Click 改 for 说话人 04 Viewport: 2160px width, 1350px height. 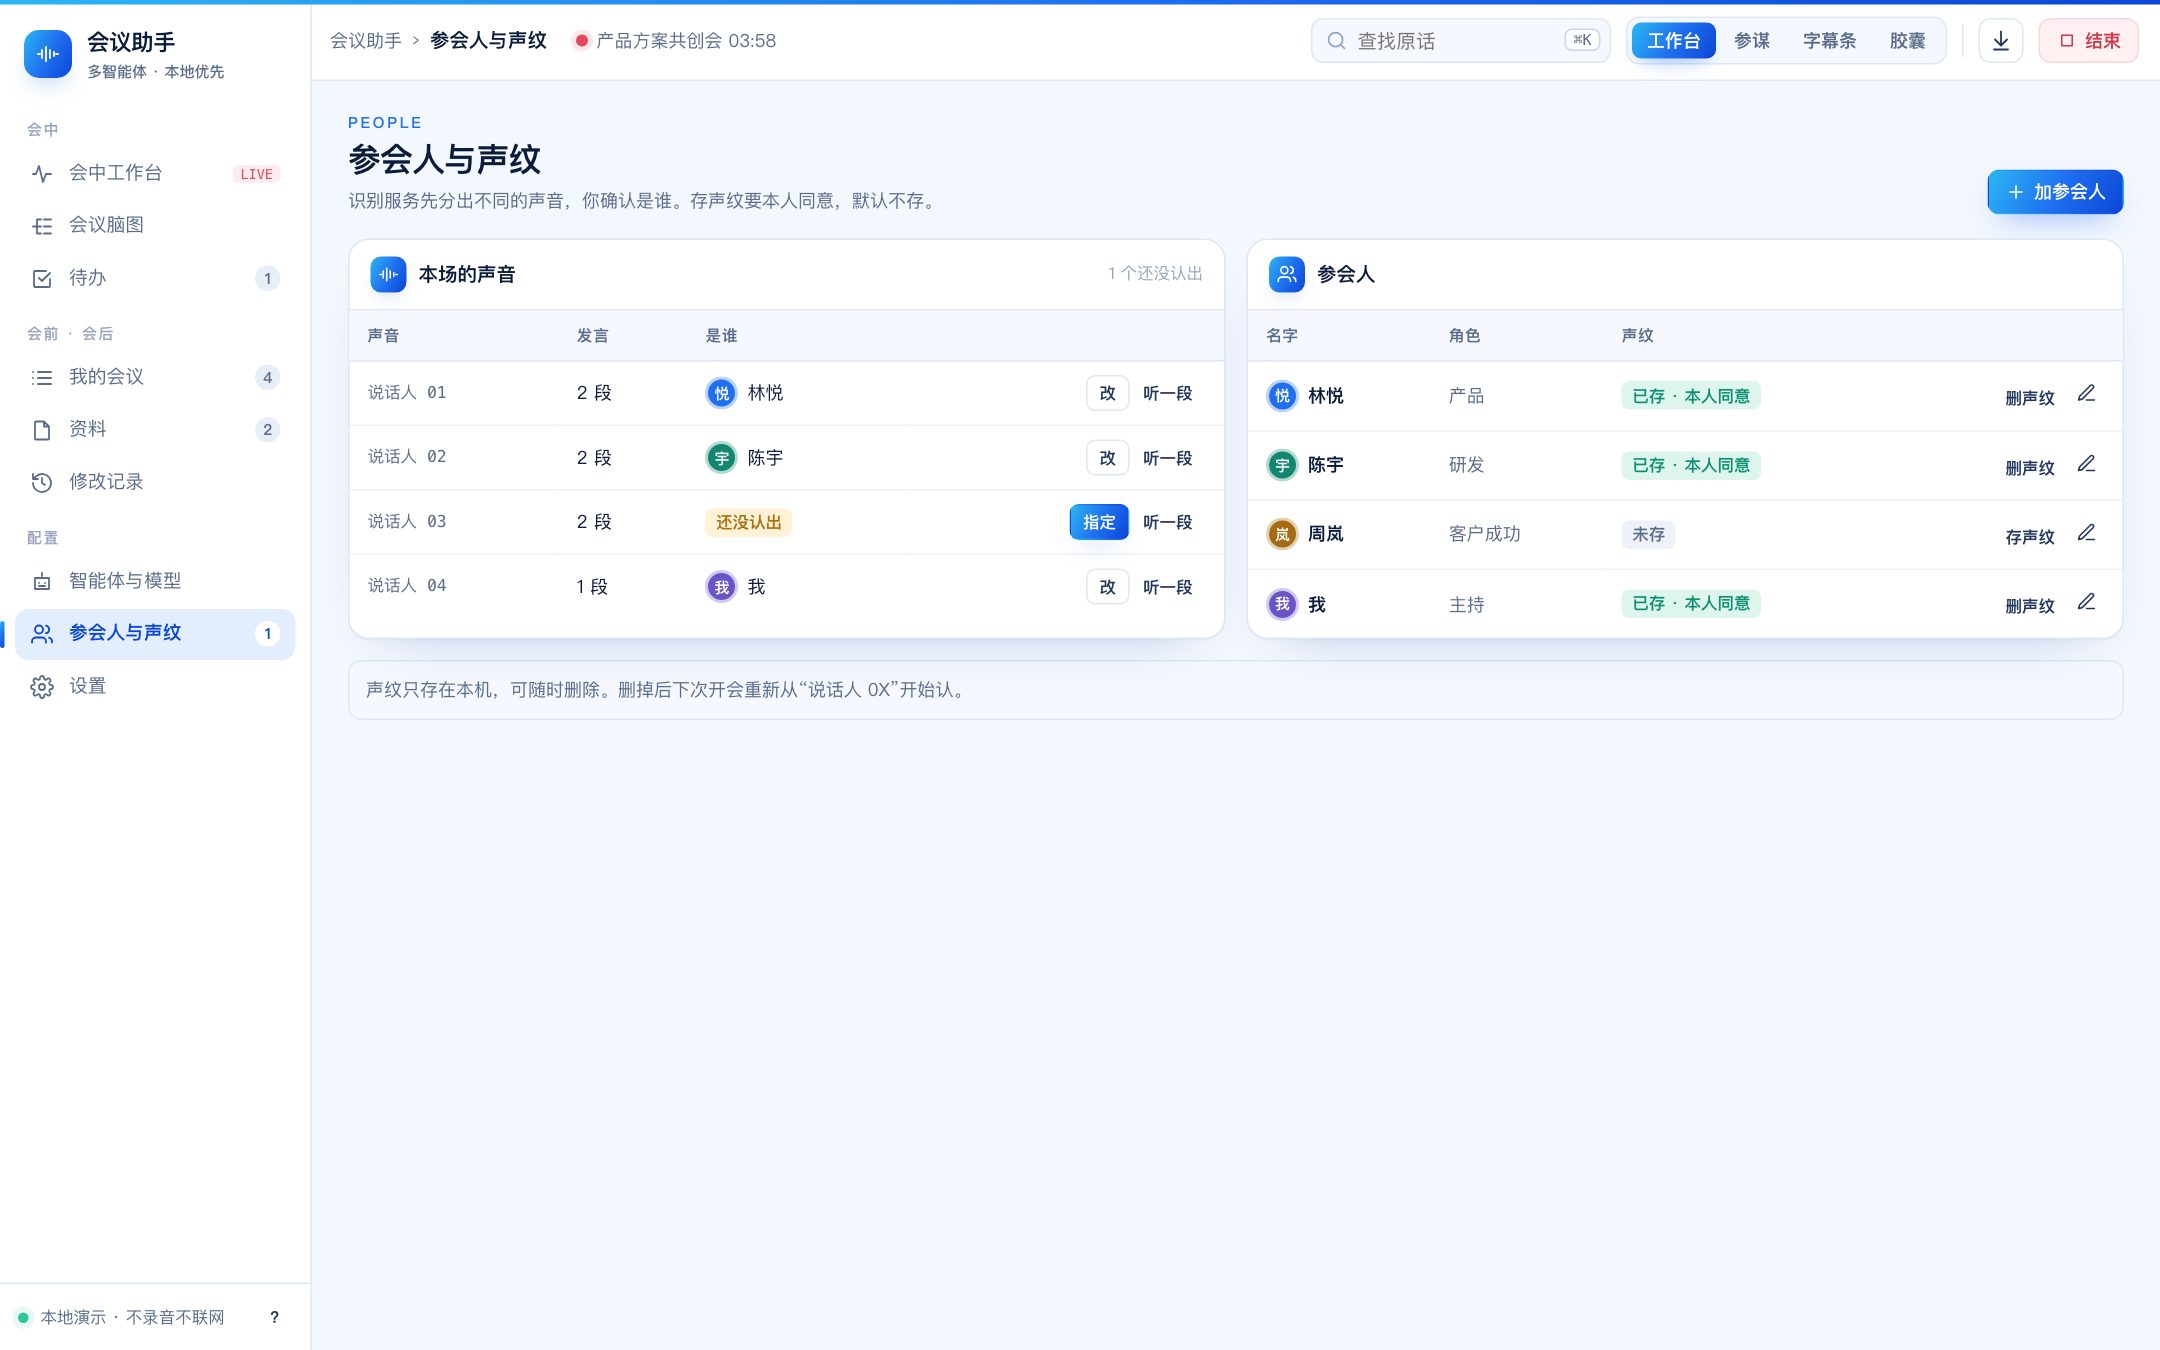point(1107,587)
